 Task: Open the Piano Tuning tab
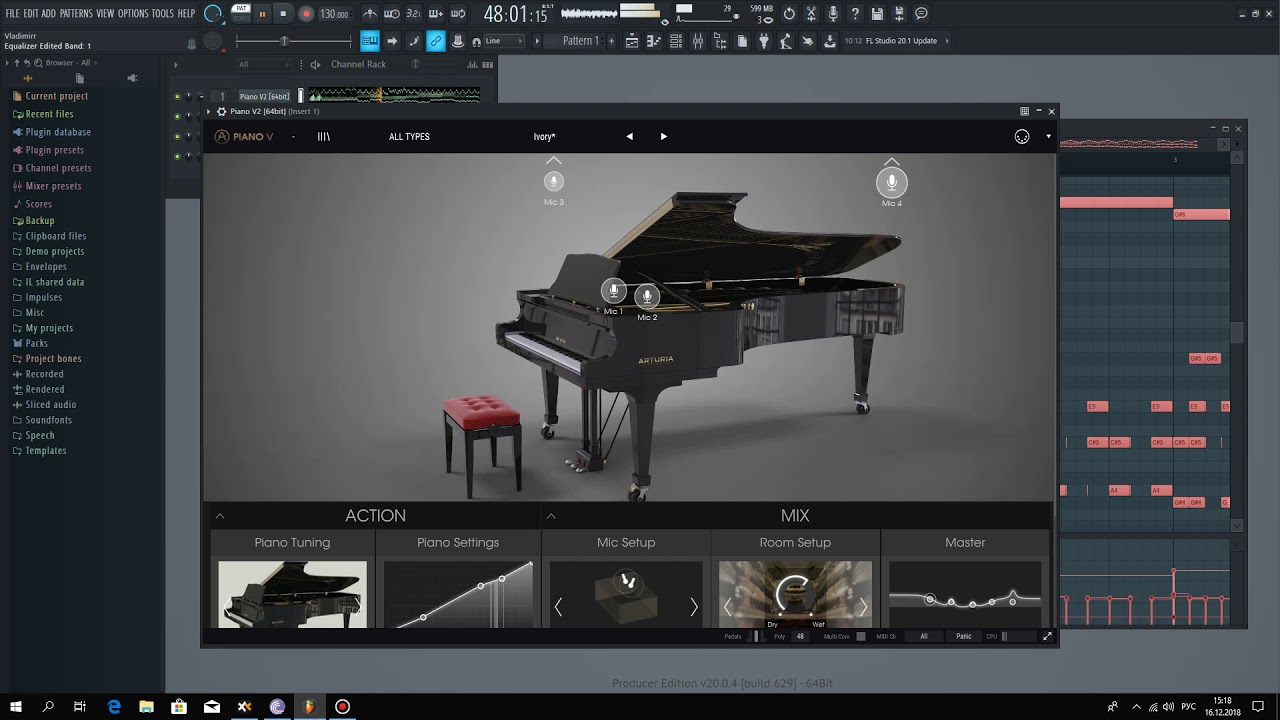(x=292, y=542)
